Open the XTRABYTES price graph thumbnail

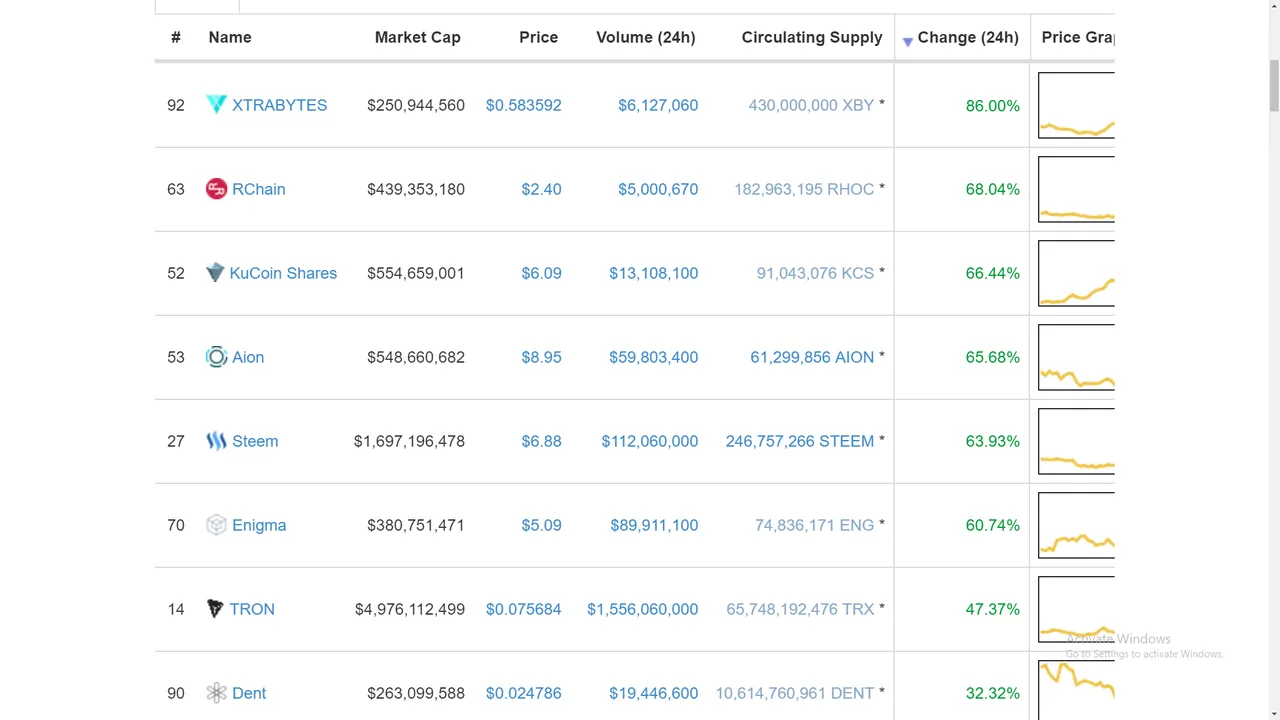1076,105
